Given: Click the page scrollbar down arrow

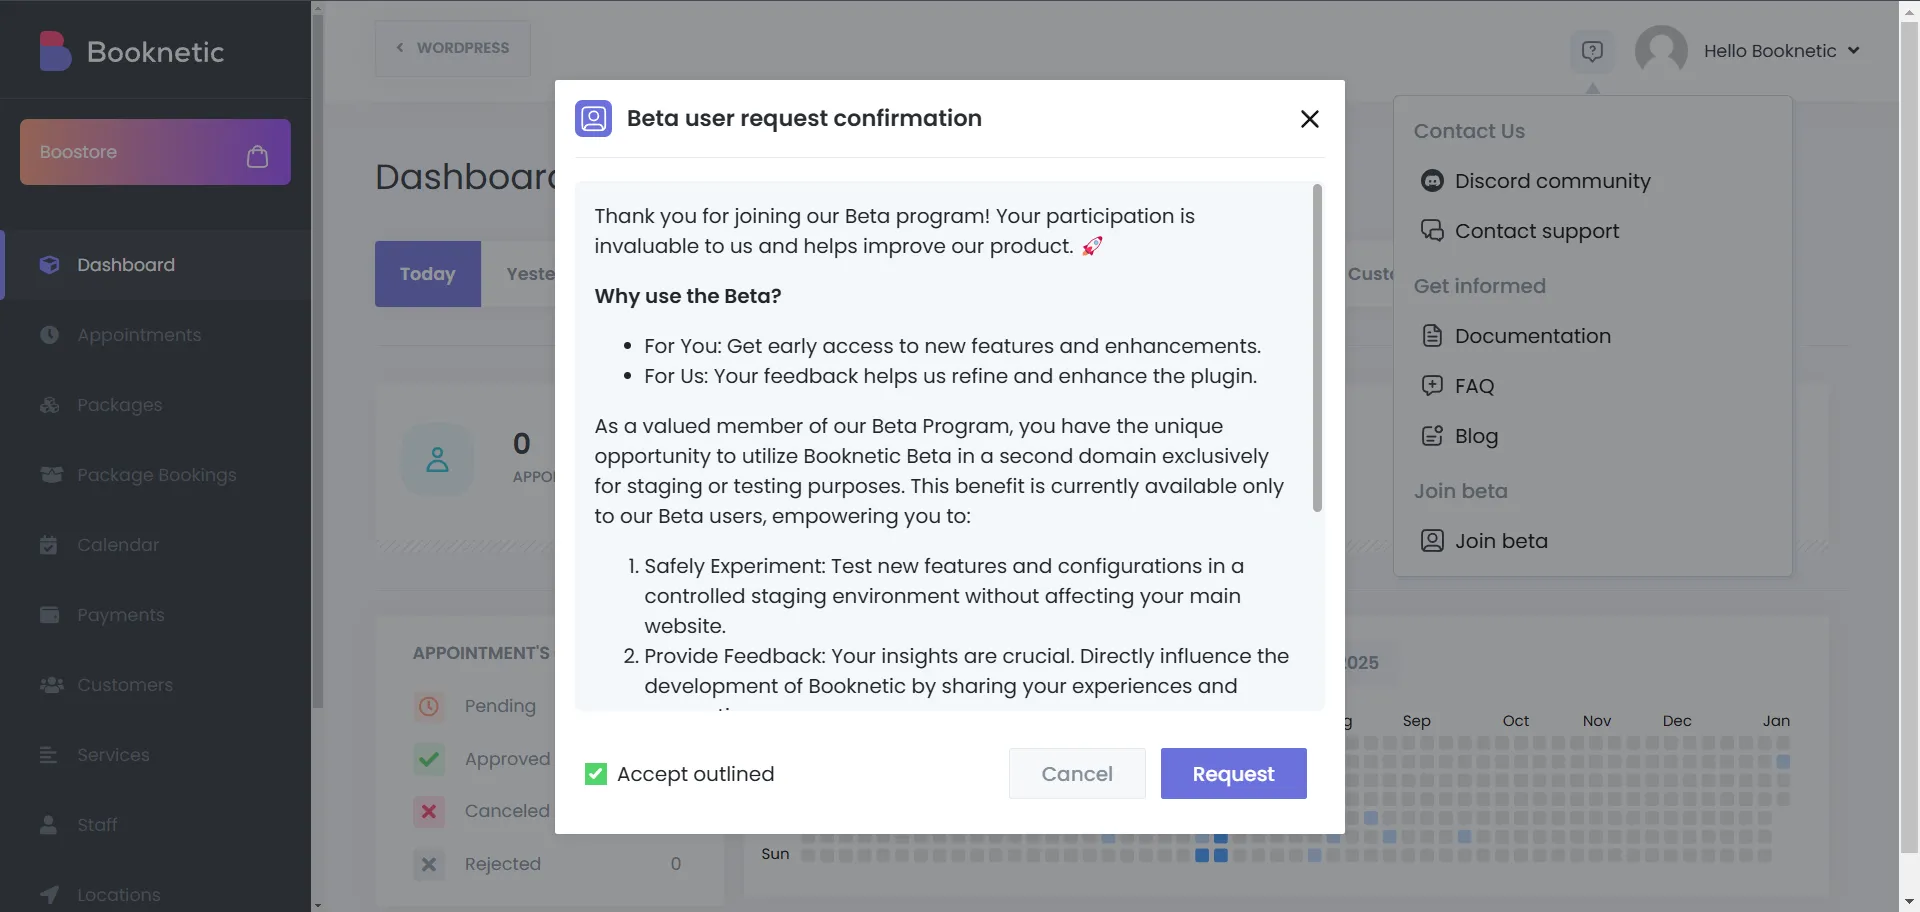Looking at the screenshot, I should (x=1909, y=903).
